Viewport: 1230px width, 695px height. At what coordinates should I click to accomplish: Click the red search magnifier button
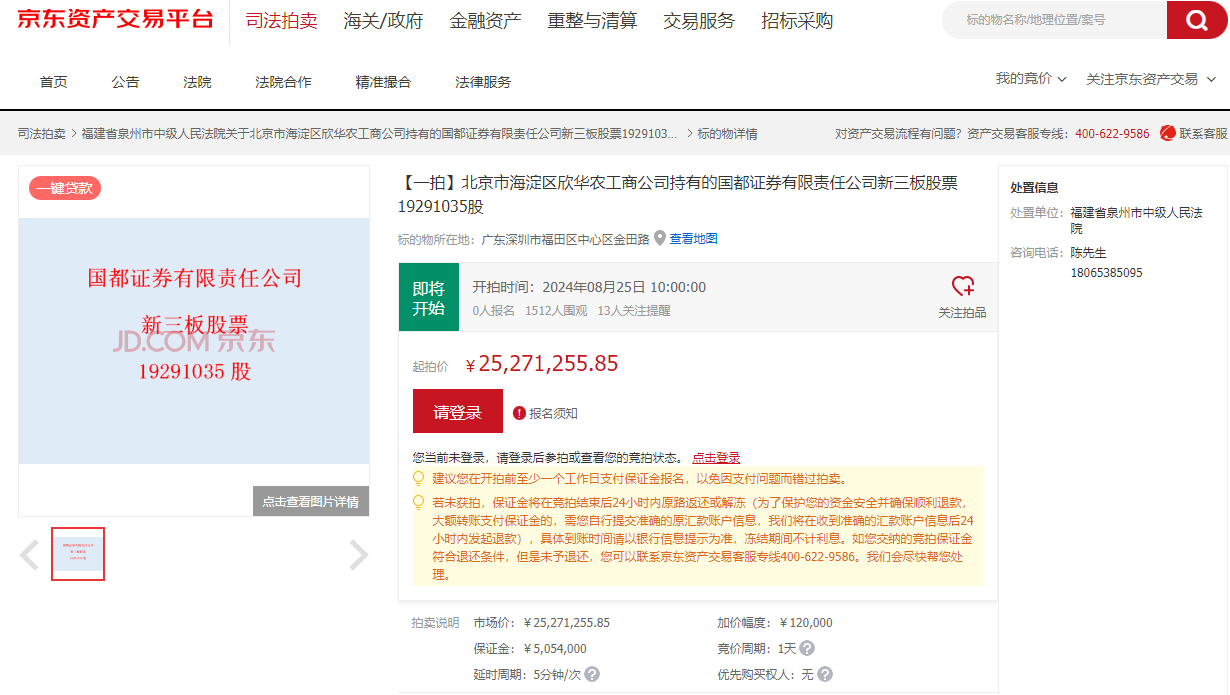pos(1197,20)
